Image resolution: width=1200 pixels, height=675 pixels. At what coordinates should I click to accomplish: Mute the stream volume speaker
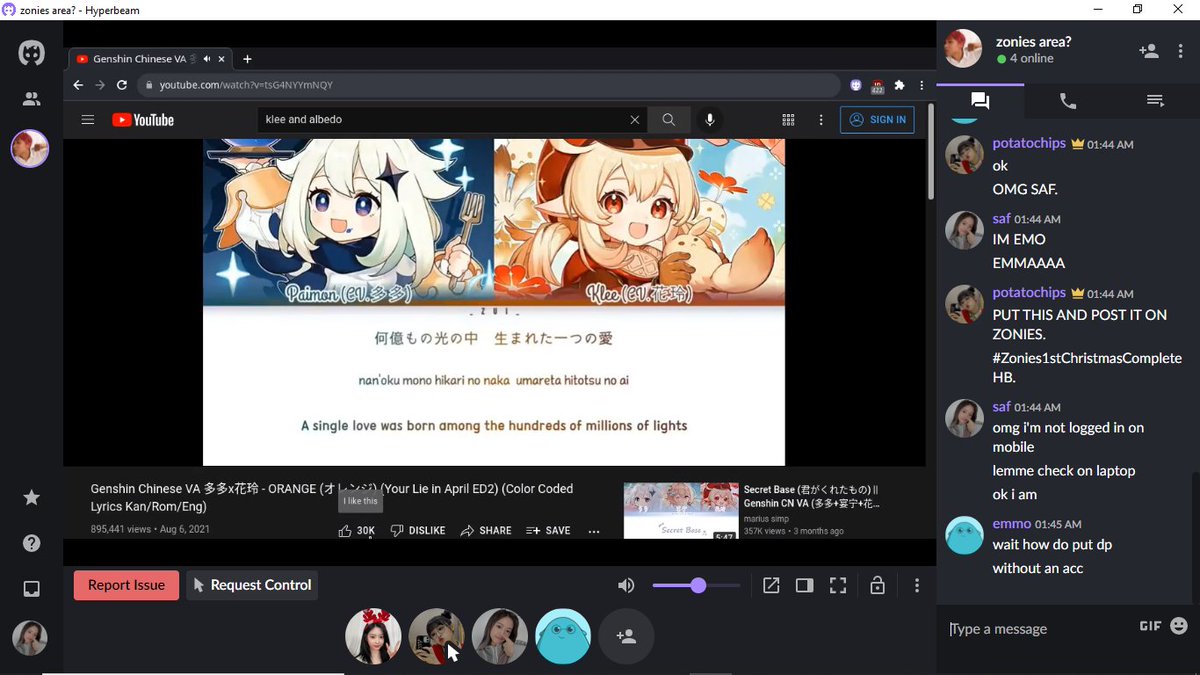pos(626,585)
